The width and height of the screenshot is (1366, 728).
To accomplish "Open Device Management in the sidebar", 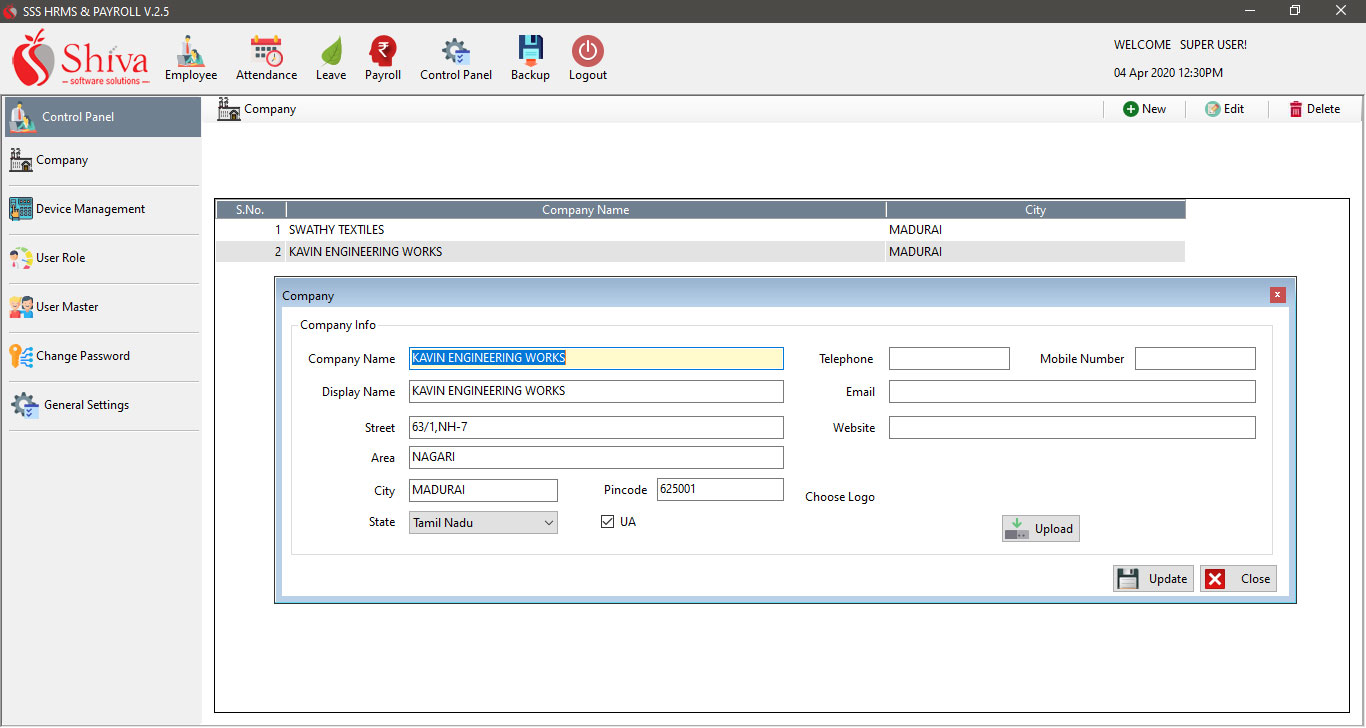I will click(90, 209).
